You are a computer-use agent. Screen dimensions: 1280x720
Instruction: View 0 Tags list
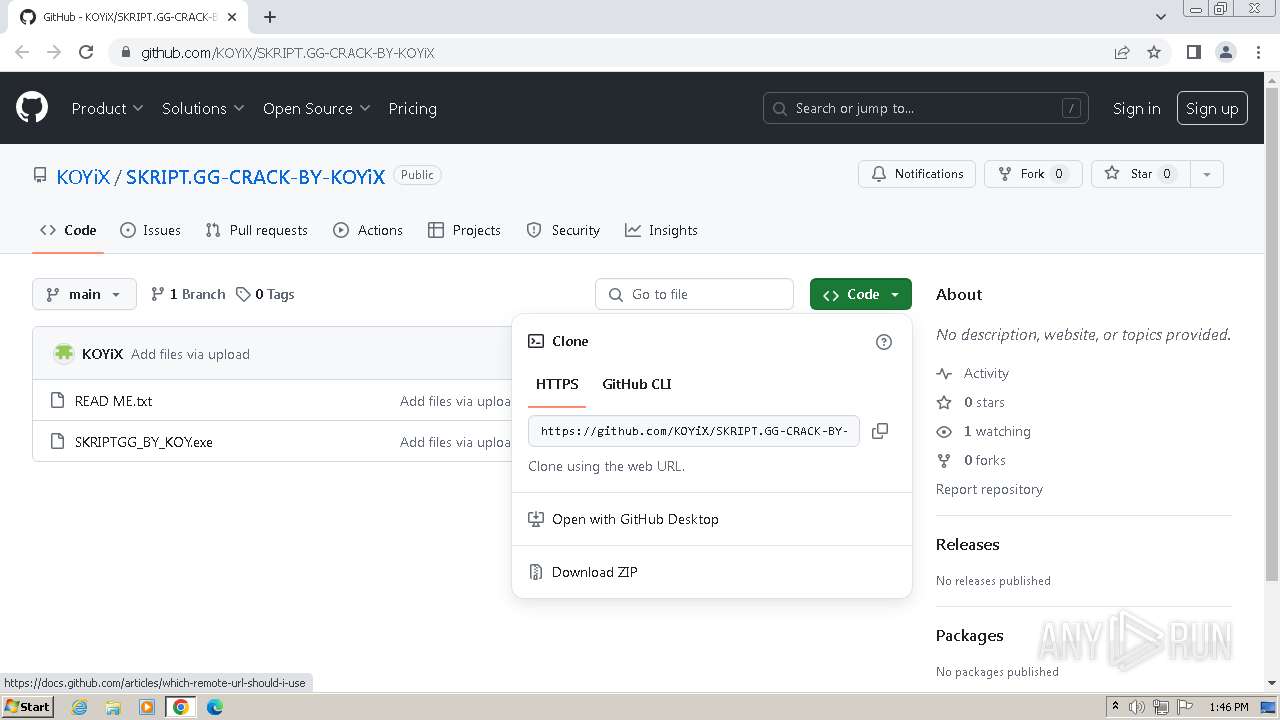click(x=265, y=294)
